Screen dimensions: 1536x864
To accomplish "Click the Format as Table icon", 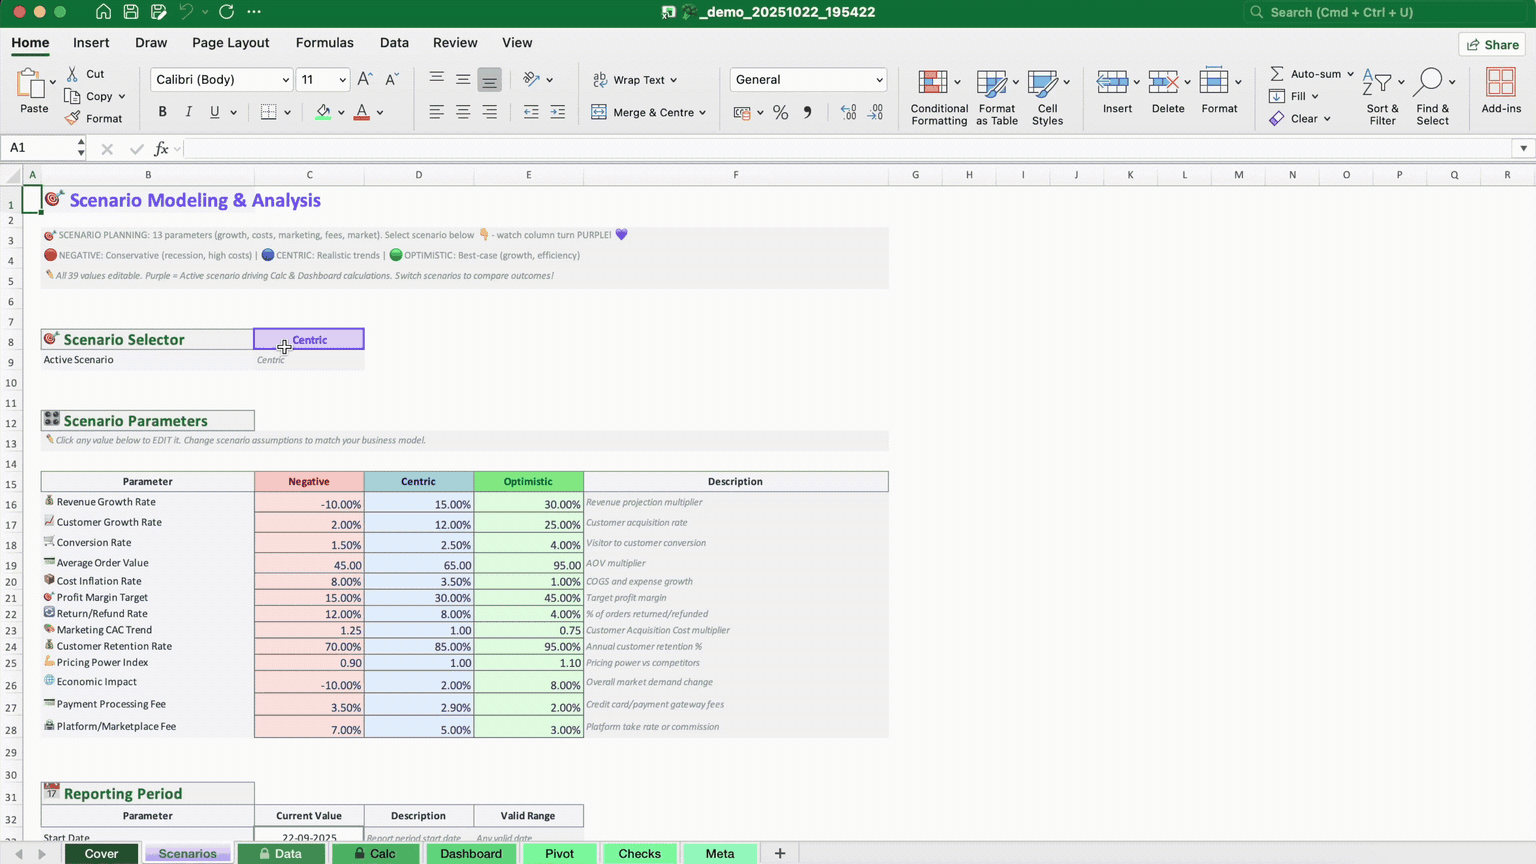I will [x=991, y=83].
